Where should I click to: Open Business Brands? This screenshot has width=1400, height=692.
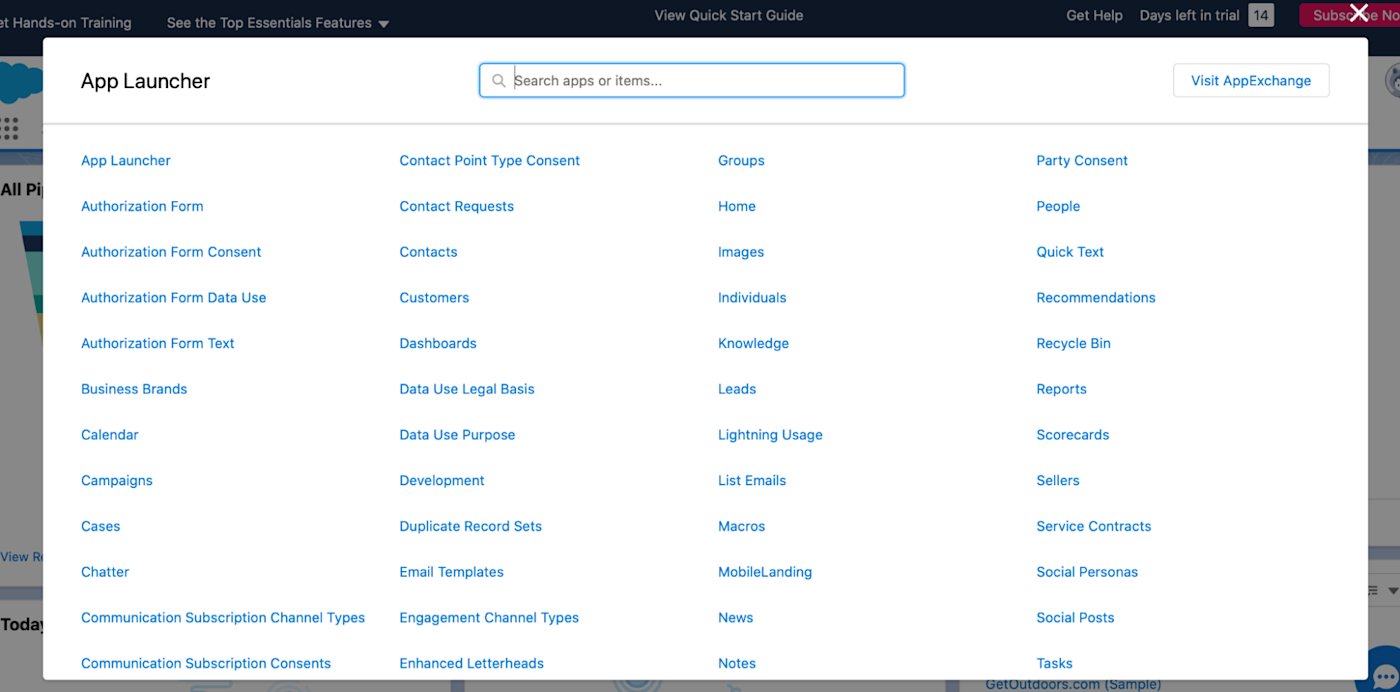pos(134,389)
